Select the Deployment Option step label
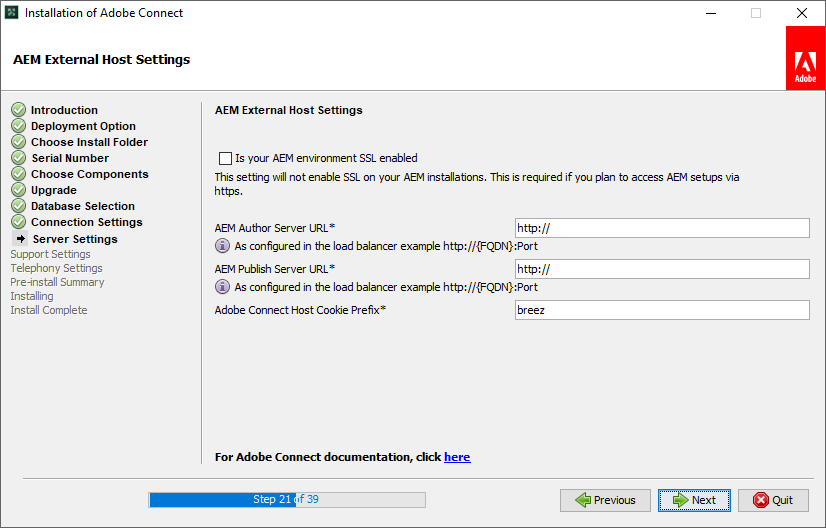The image size is (826, 528). point(83,126)
